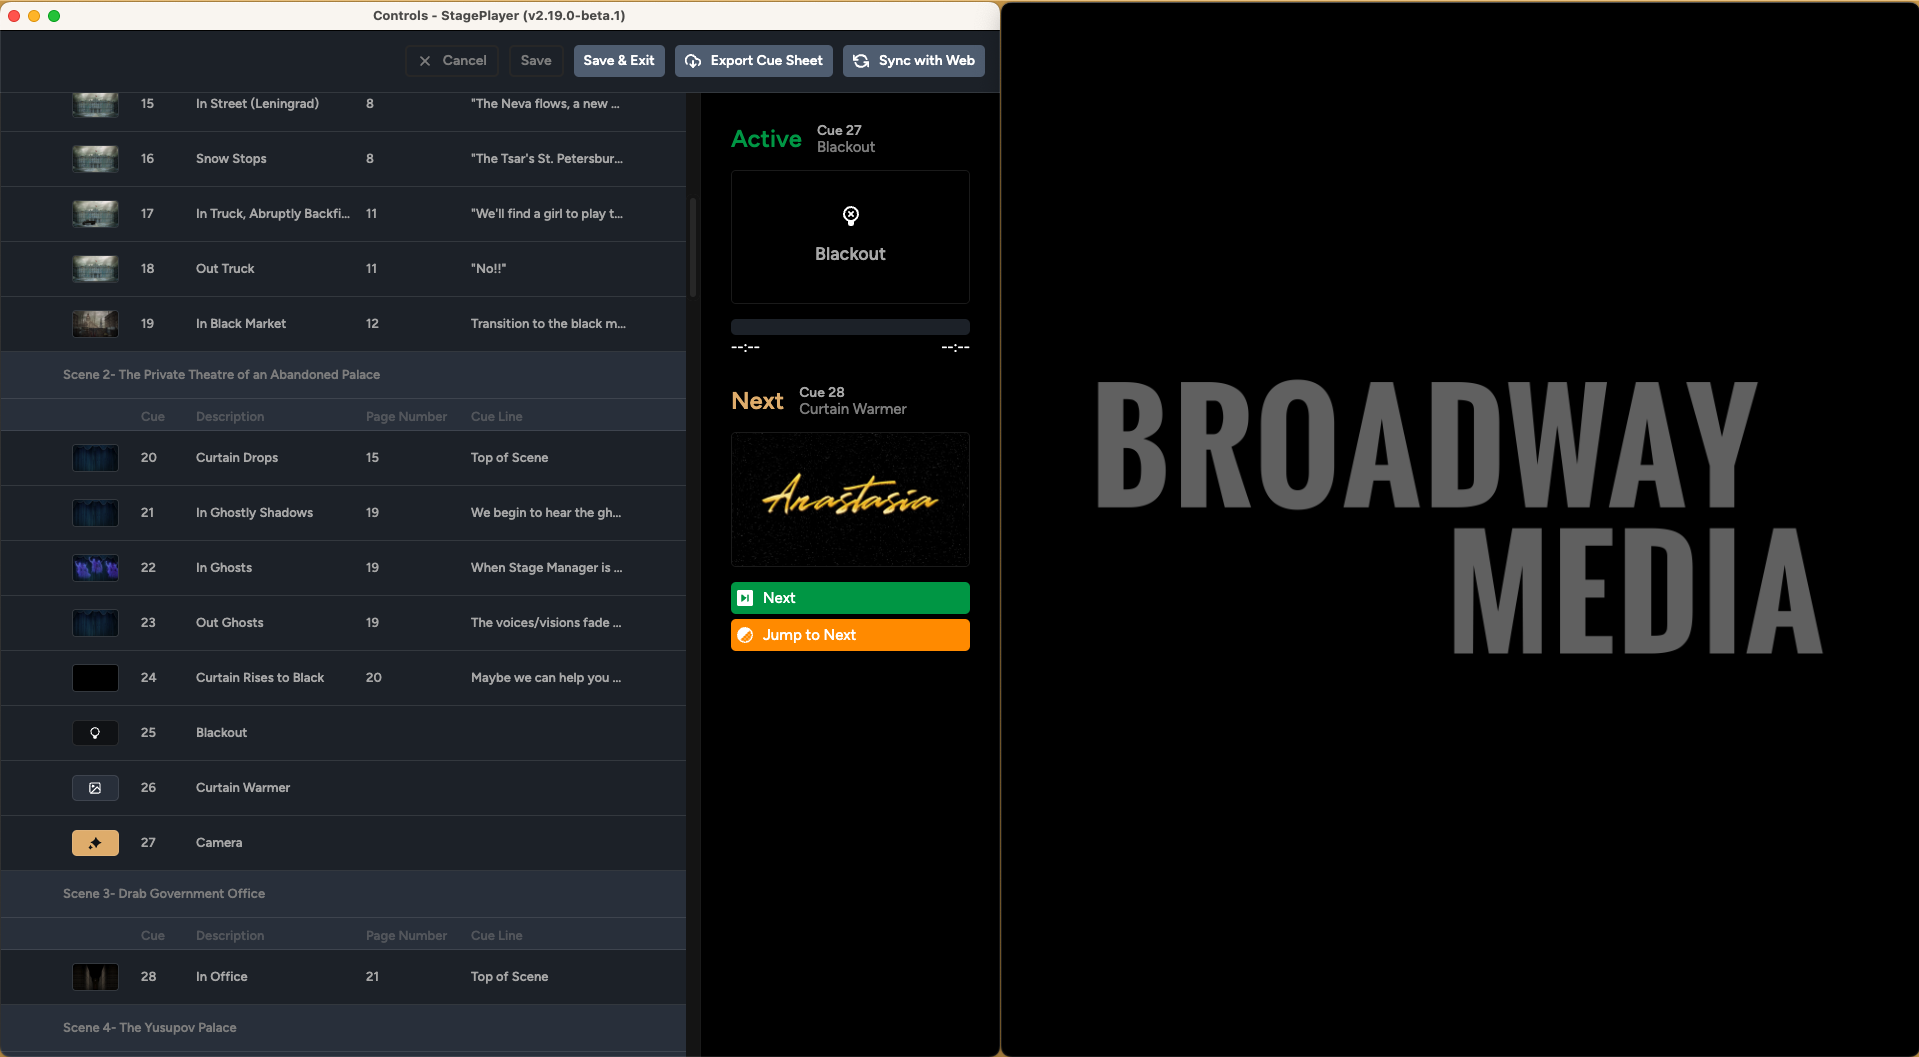Click the skip icon on Next button
Image resolution: width=1919 pixels, height=1057 pixels.
(745, 598)
